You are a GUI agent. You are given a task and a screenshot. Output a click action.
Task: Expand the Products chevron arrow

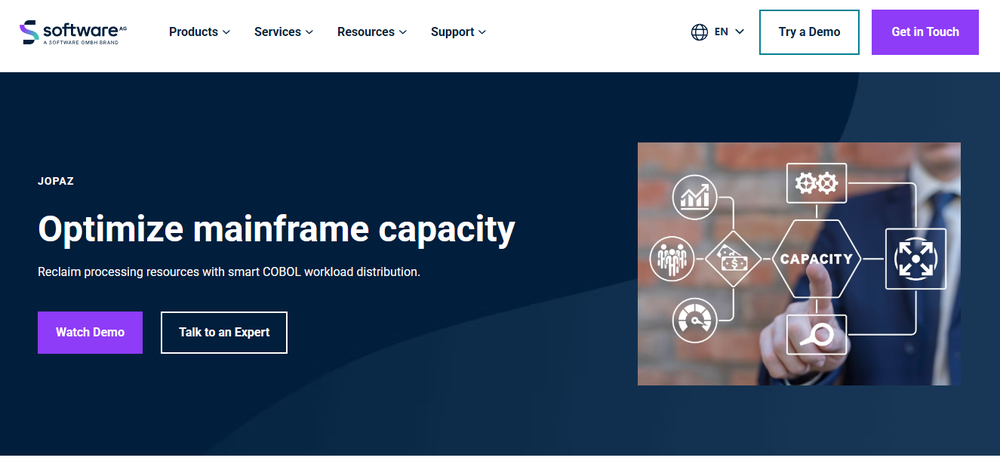pos(226,32)
